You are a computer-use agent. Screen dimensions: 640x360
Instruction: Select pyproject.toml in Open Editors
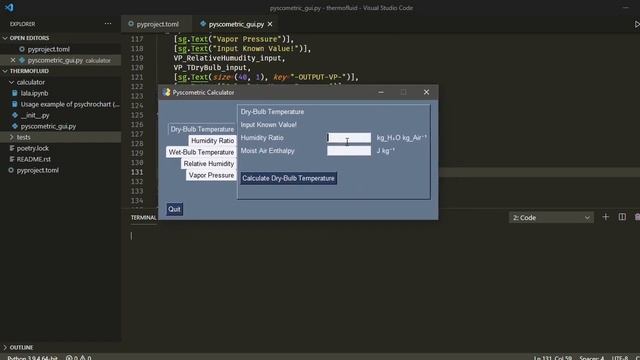(x=49, y=49)
